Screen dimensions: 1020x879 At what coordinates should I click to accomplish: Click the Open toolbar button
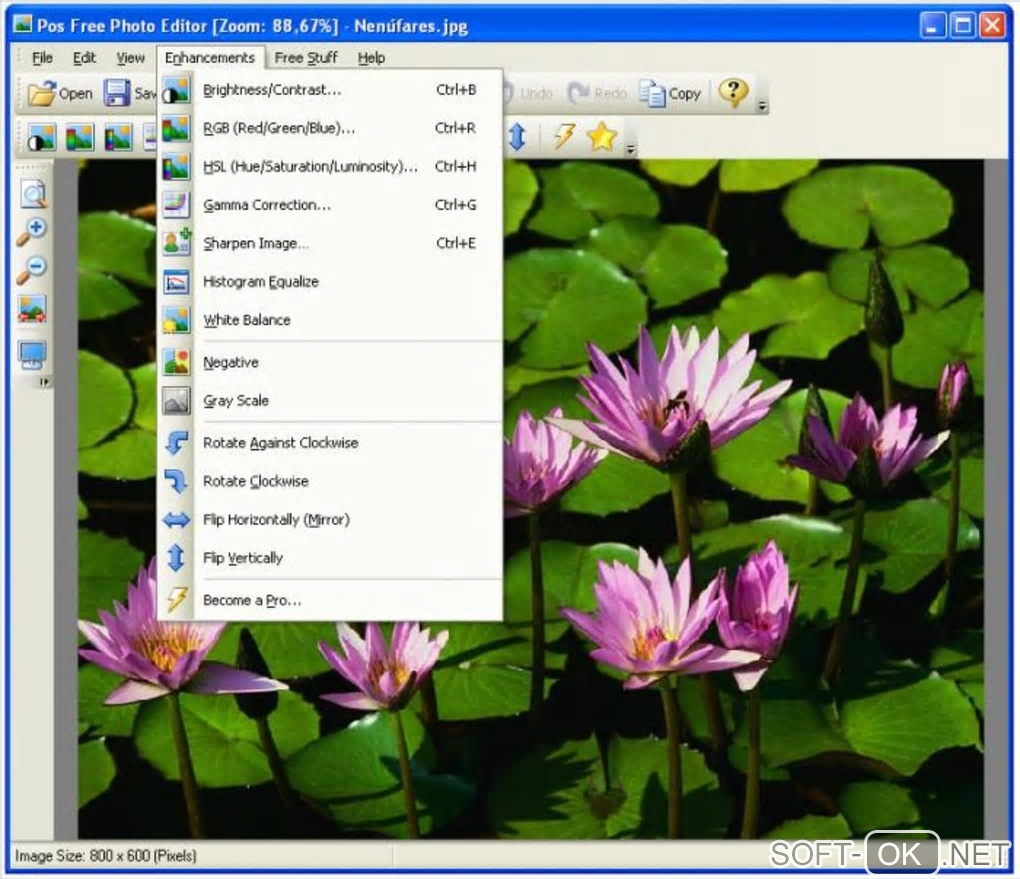60,93
